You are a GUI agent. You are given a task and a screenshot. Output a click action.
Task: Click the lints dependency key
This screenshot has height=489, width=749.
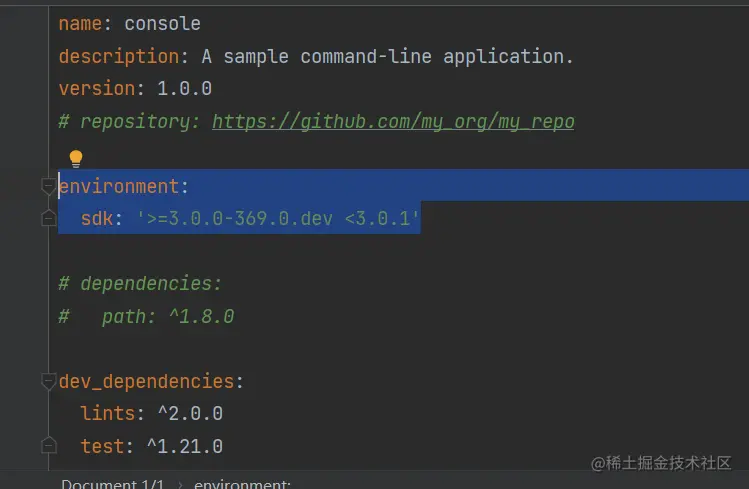click(x=107, y=413)
